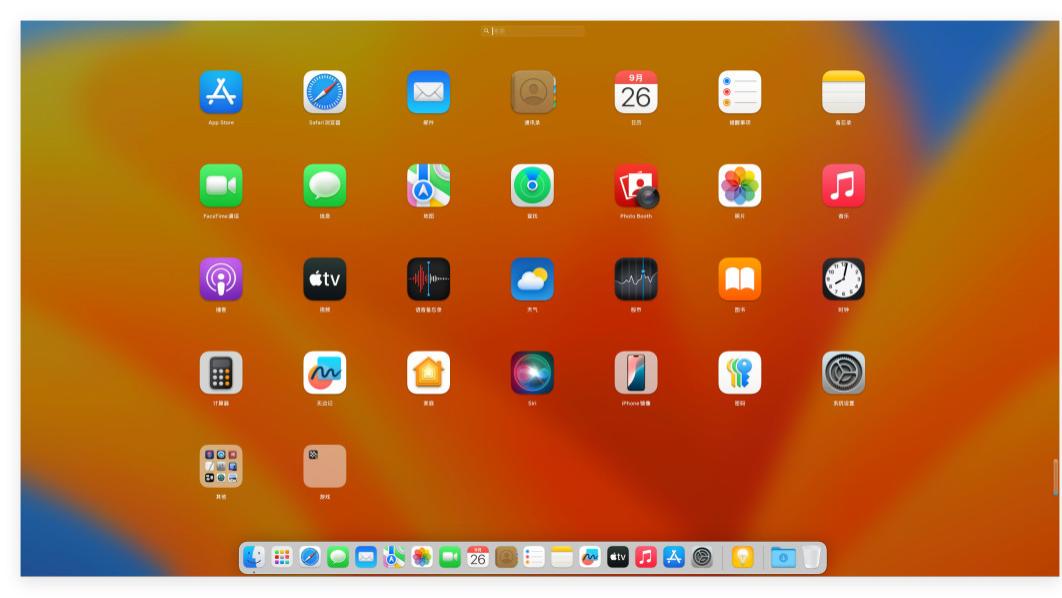Open the multi-app folder in Launchpad
Image resolution: width=1062 pixels, height=598 pixels.
pos(221,466)
